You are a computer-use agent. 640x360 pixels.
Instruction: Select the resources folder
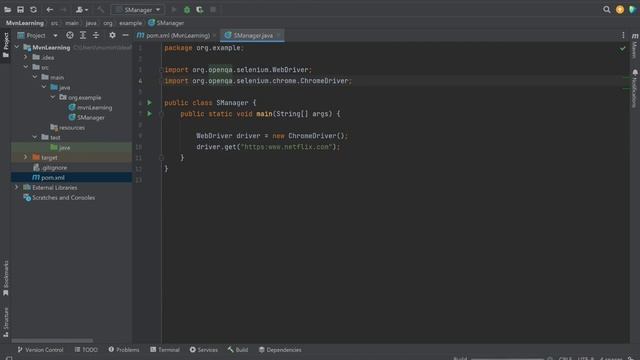coord(67,127)
